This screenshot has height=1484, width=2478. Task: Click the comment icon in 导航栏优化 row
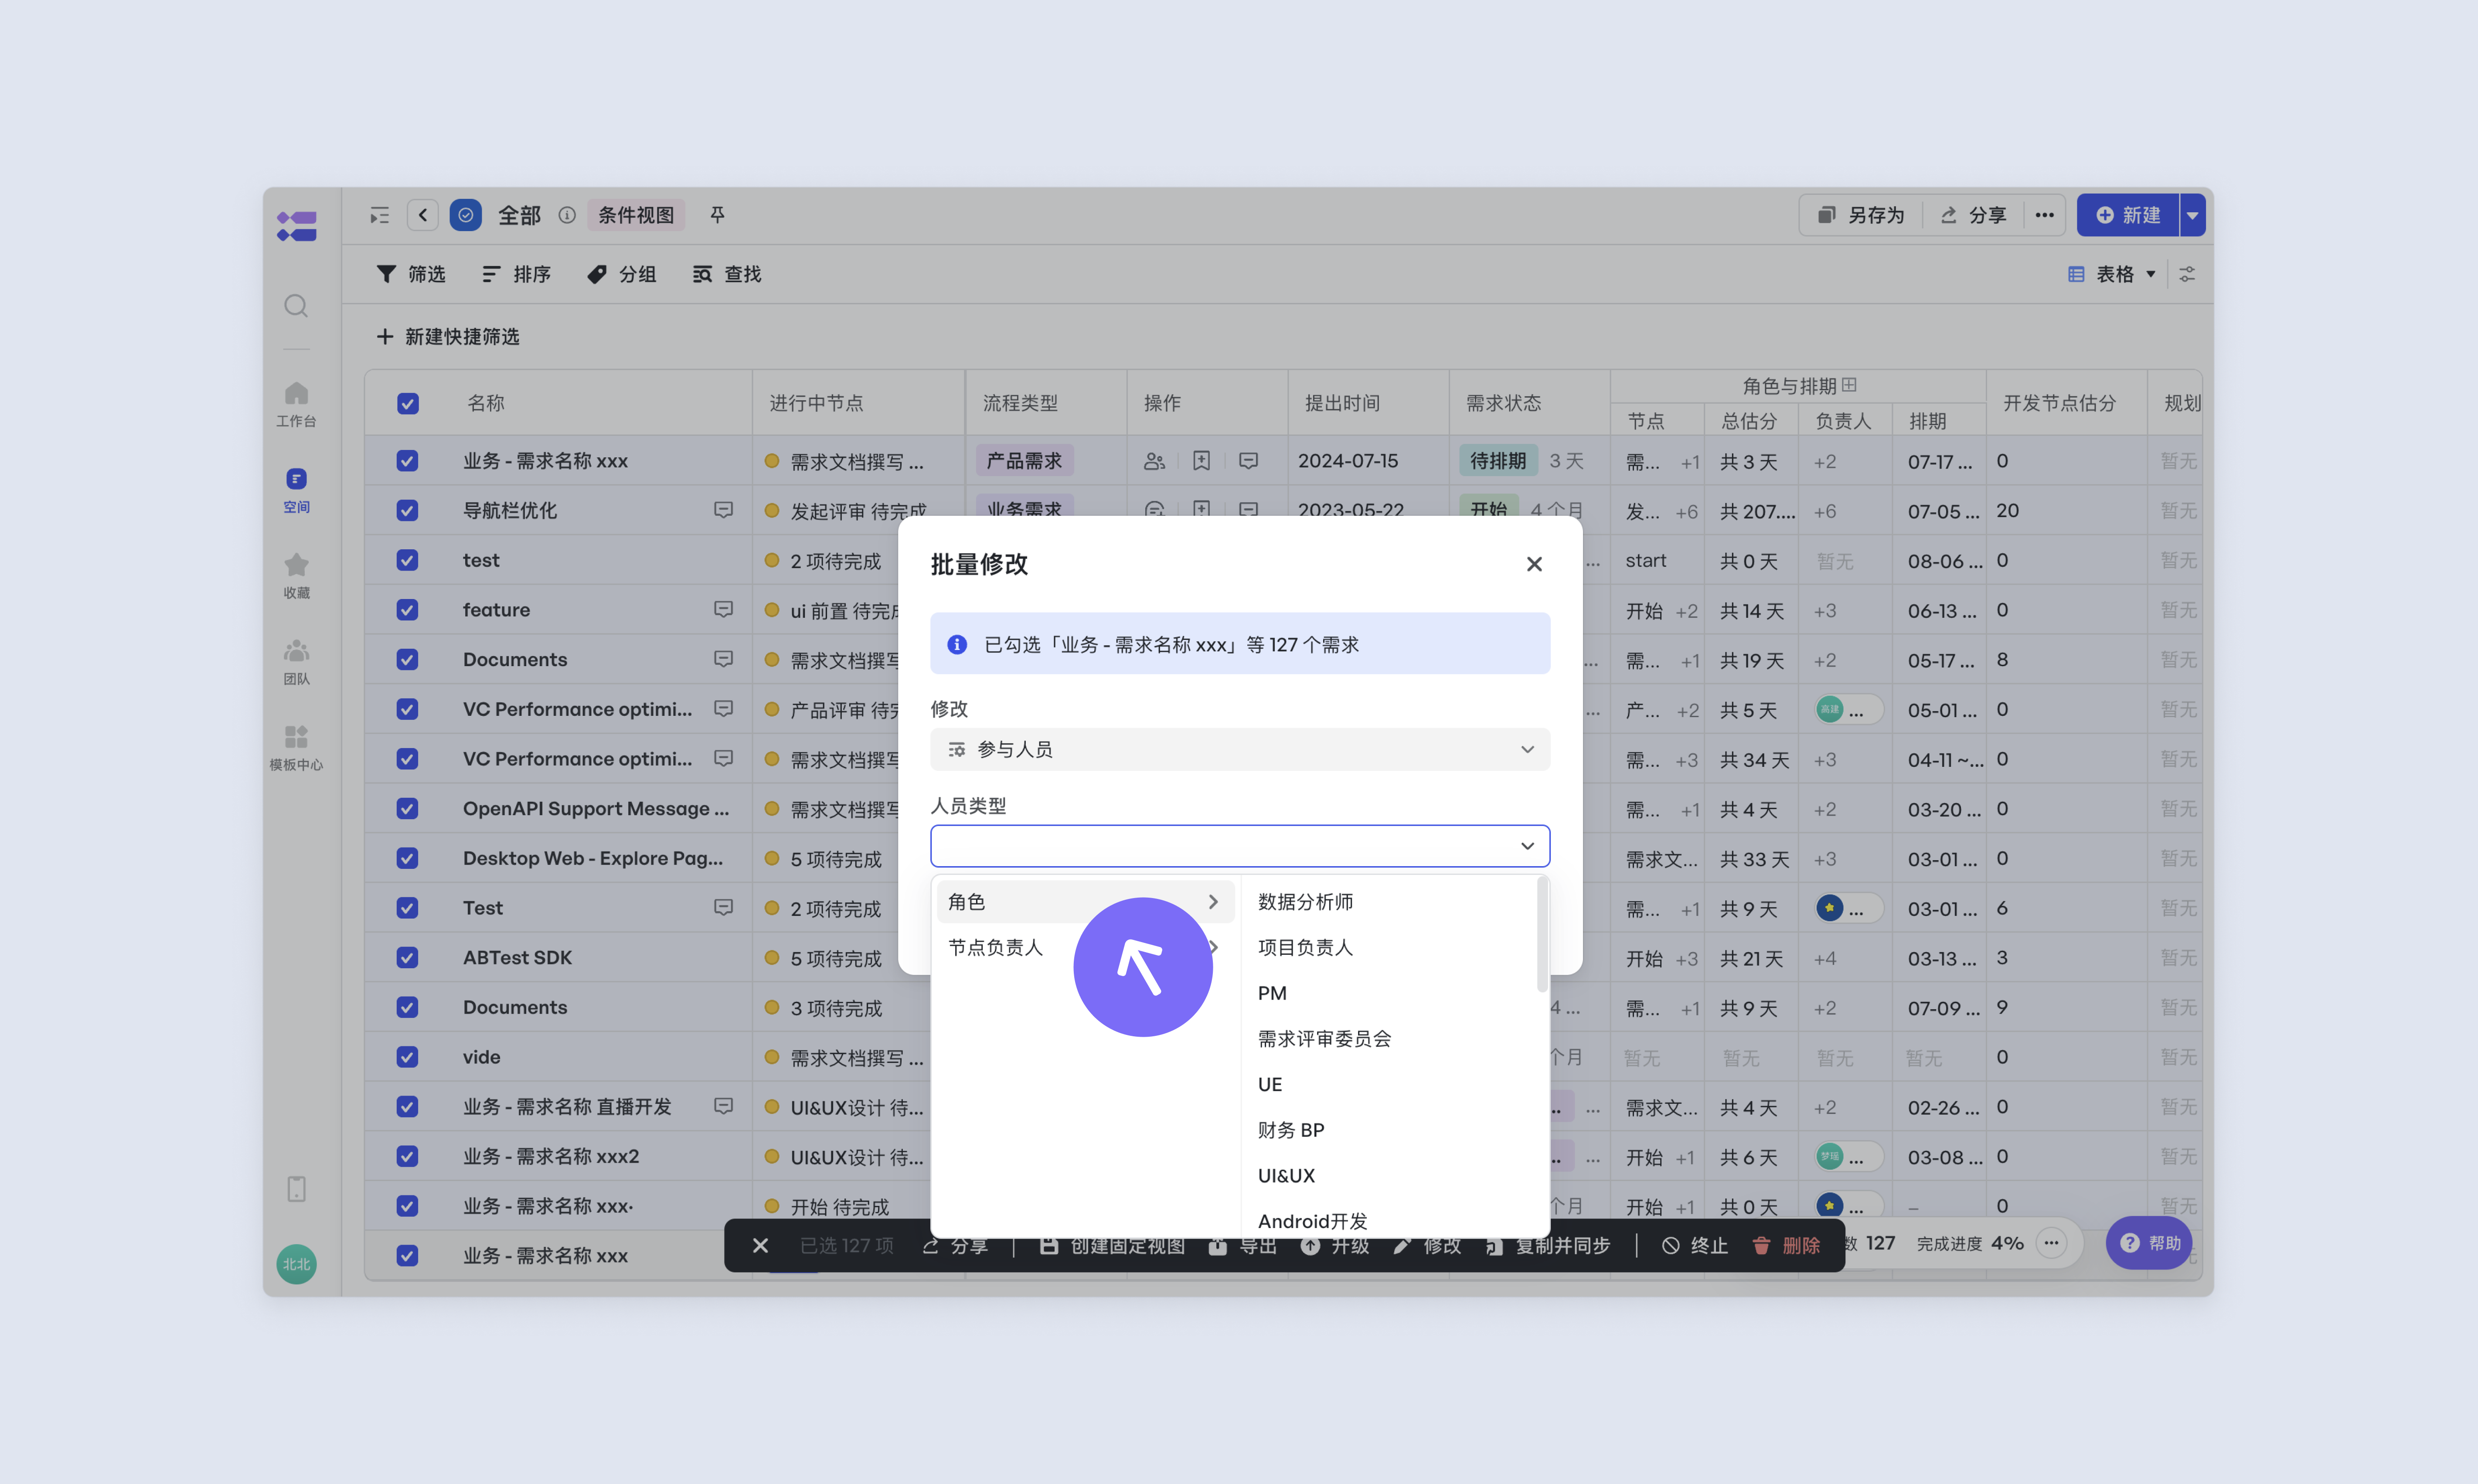[723, 510]
